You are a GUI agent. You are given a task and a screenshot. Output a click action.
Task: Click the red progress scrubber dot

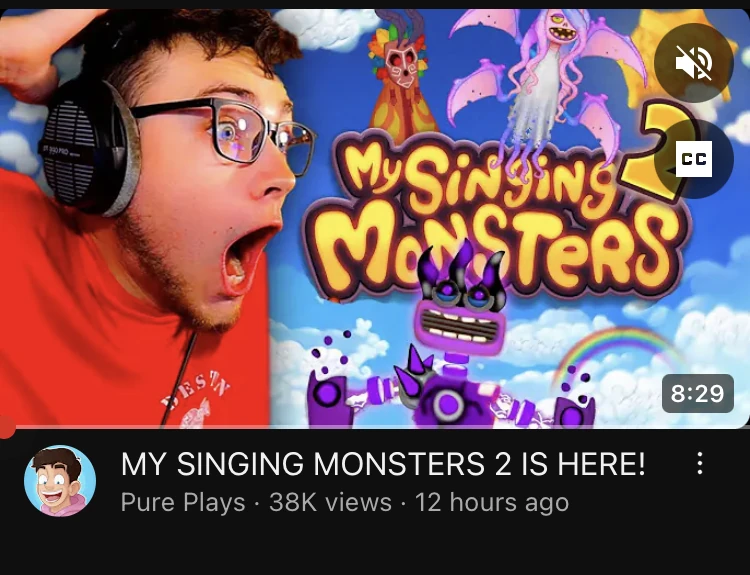coord(6,427)
